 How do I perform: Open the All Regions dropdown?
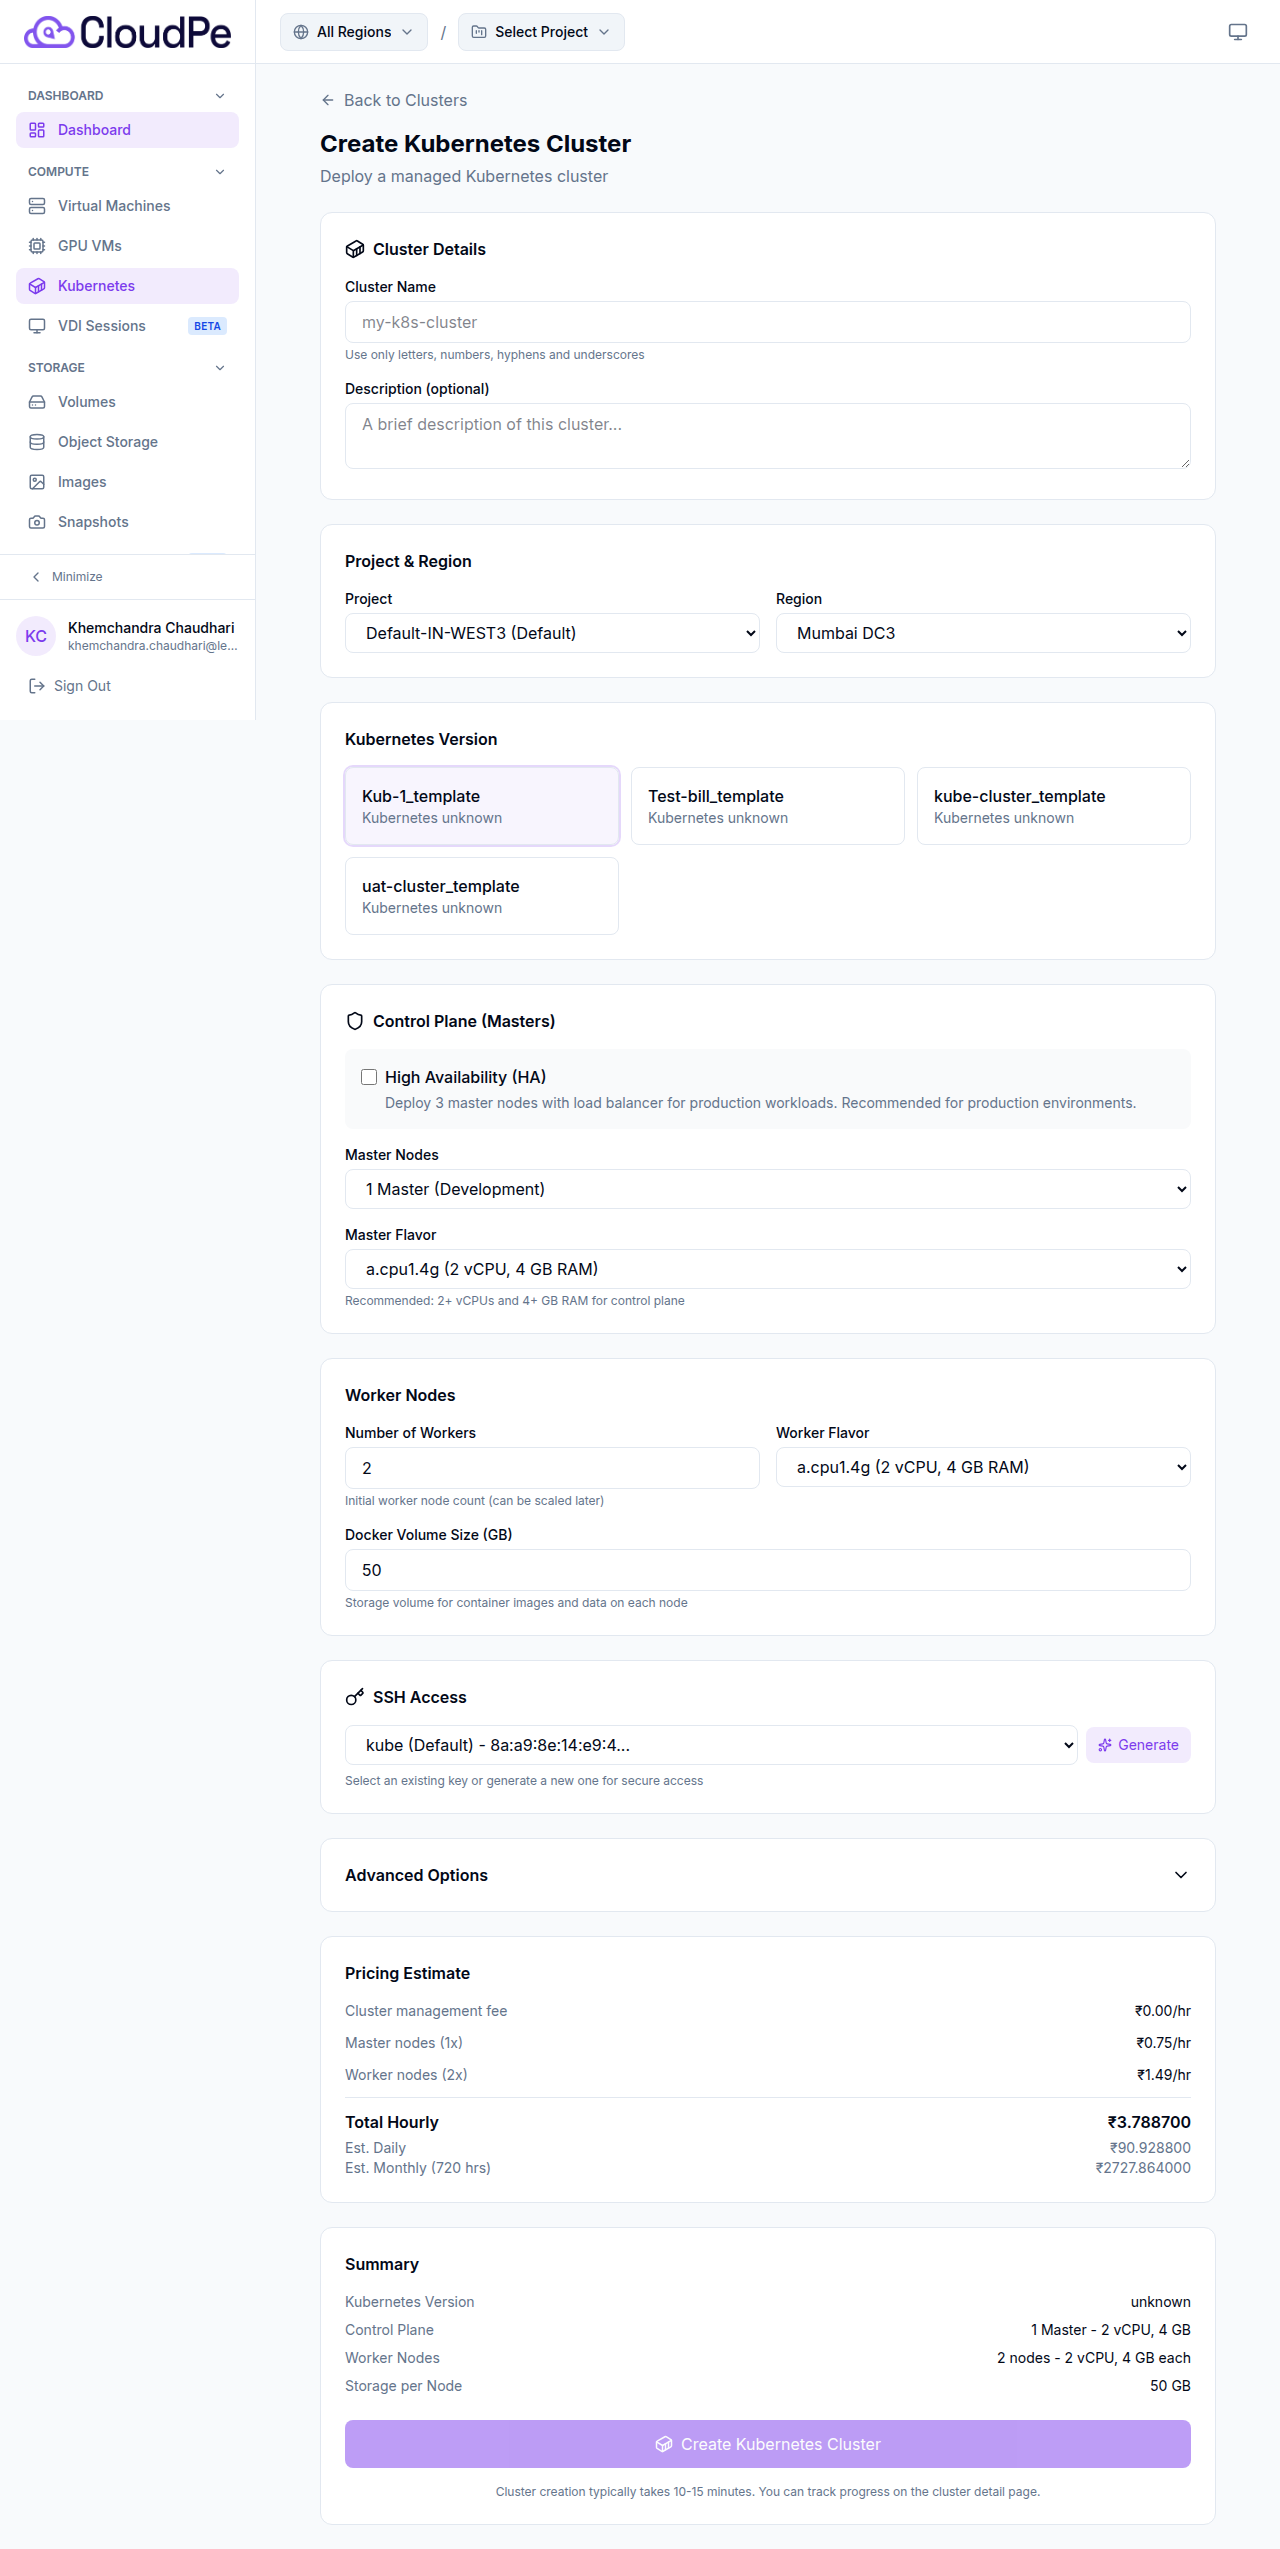354,32
